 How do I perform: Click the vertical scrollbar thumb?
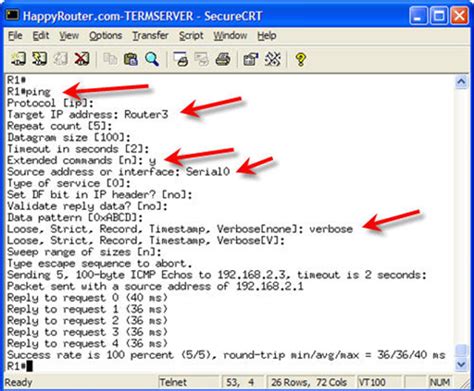tap(461, 351)
